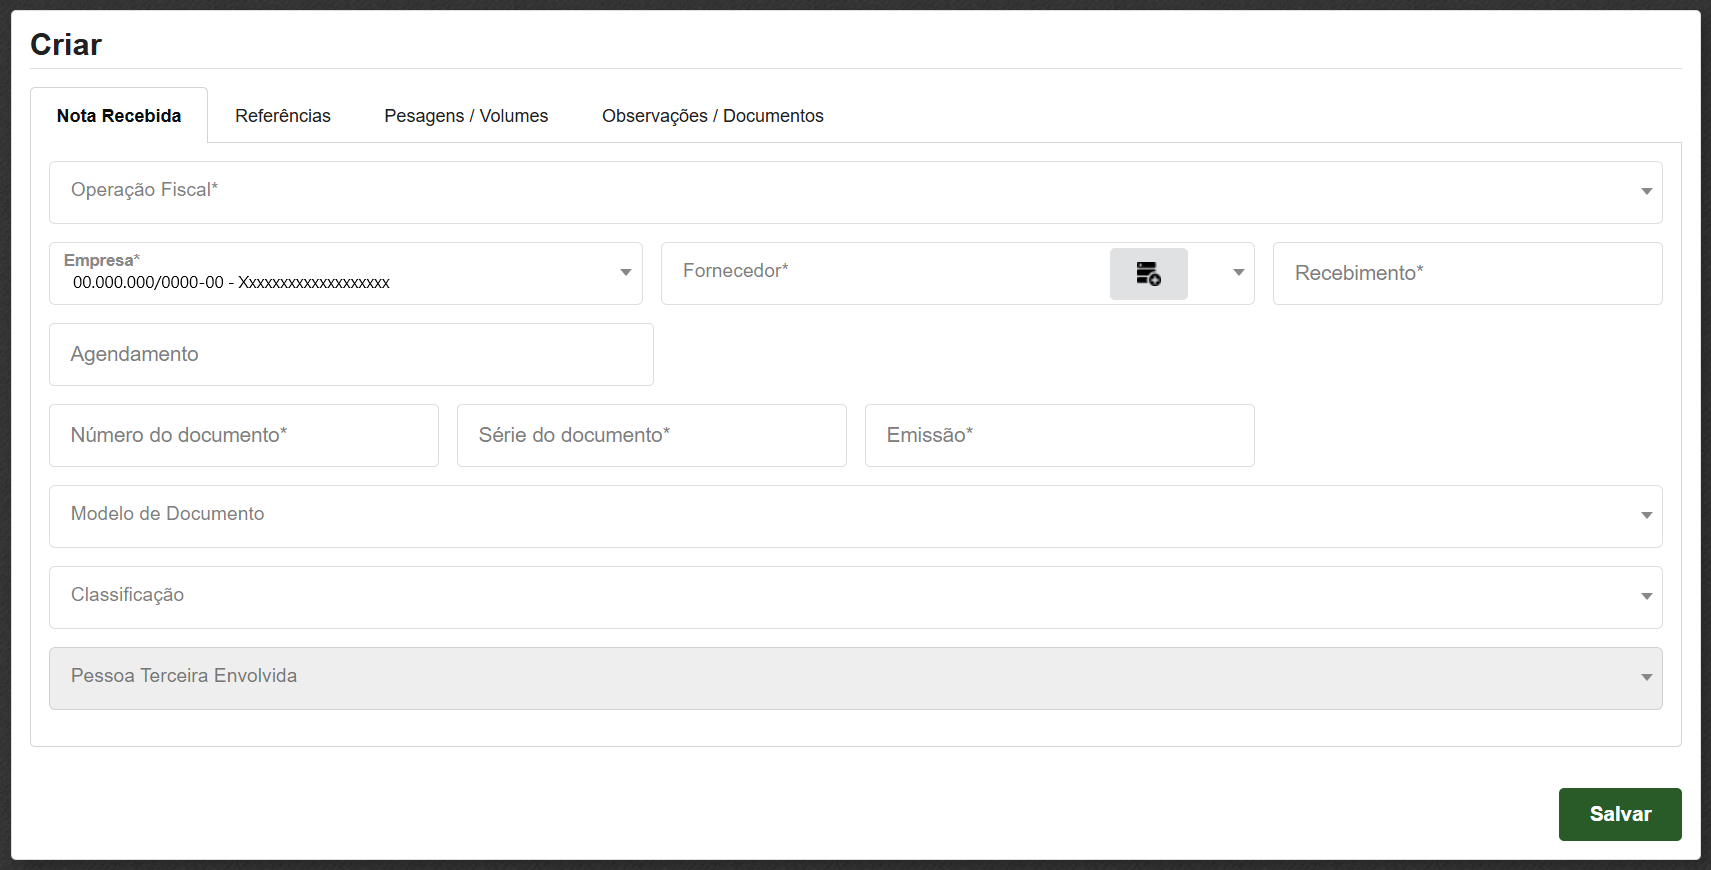
Task: Click the add supplier icon button
Action: 1148,274
